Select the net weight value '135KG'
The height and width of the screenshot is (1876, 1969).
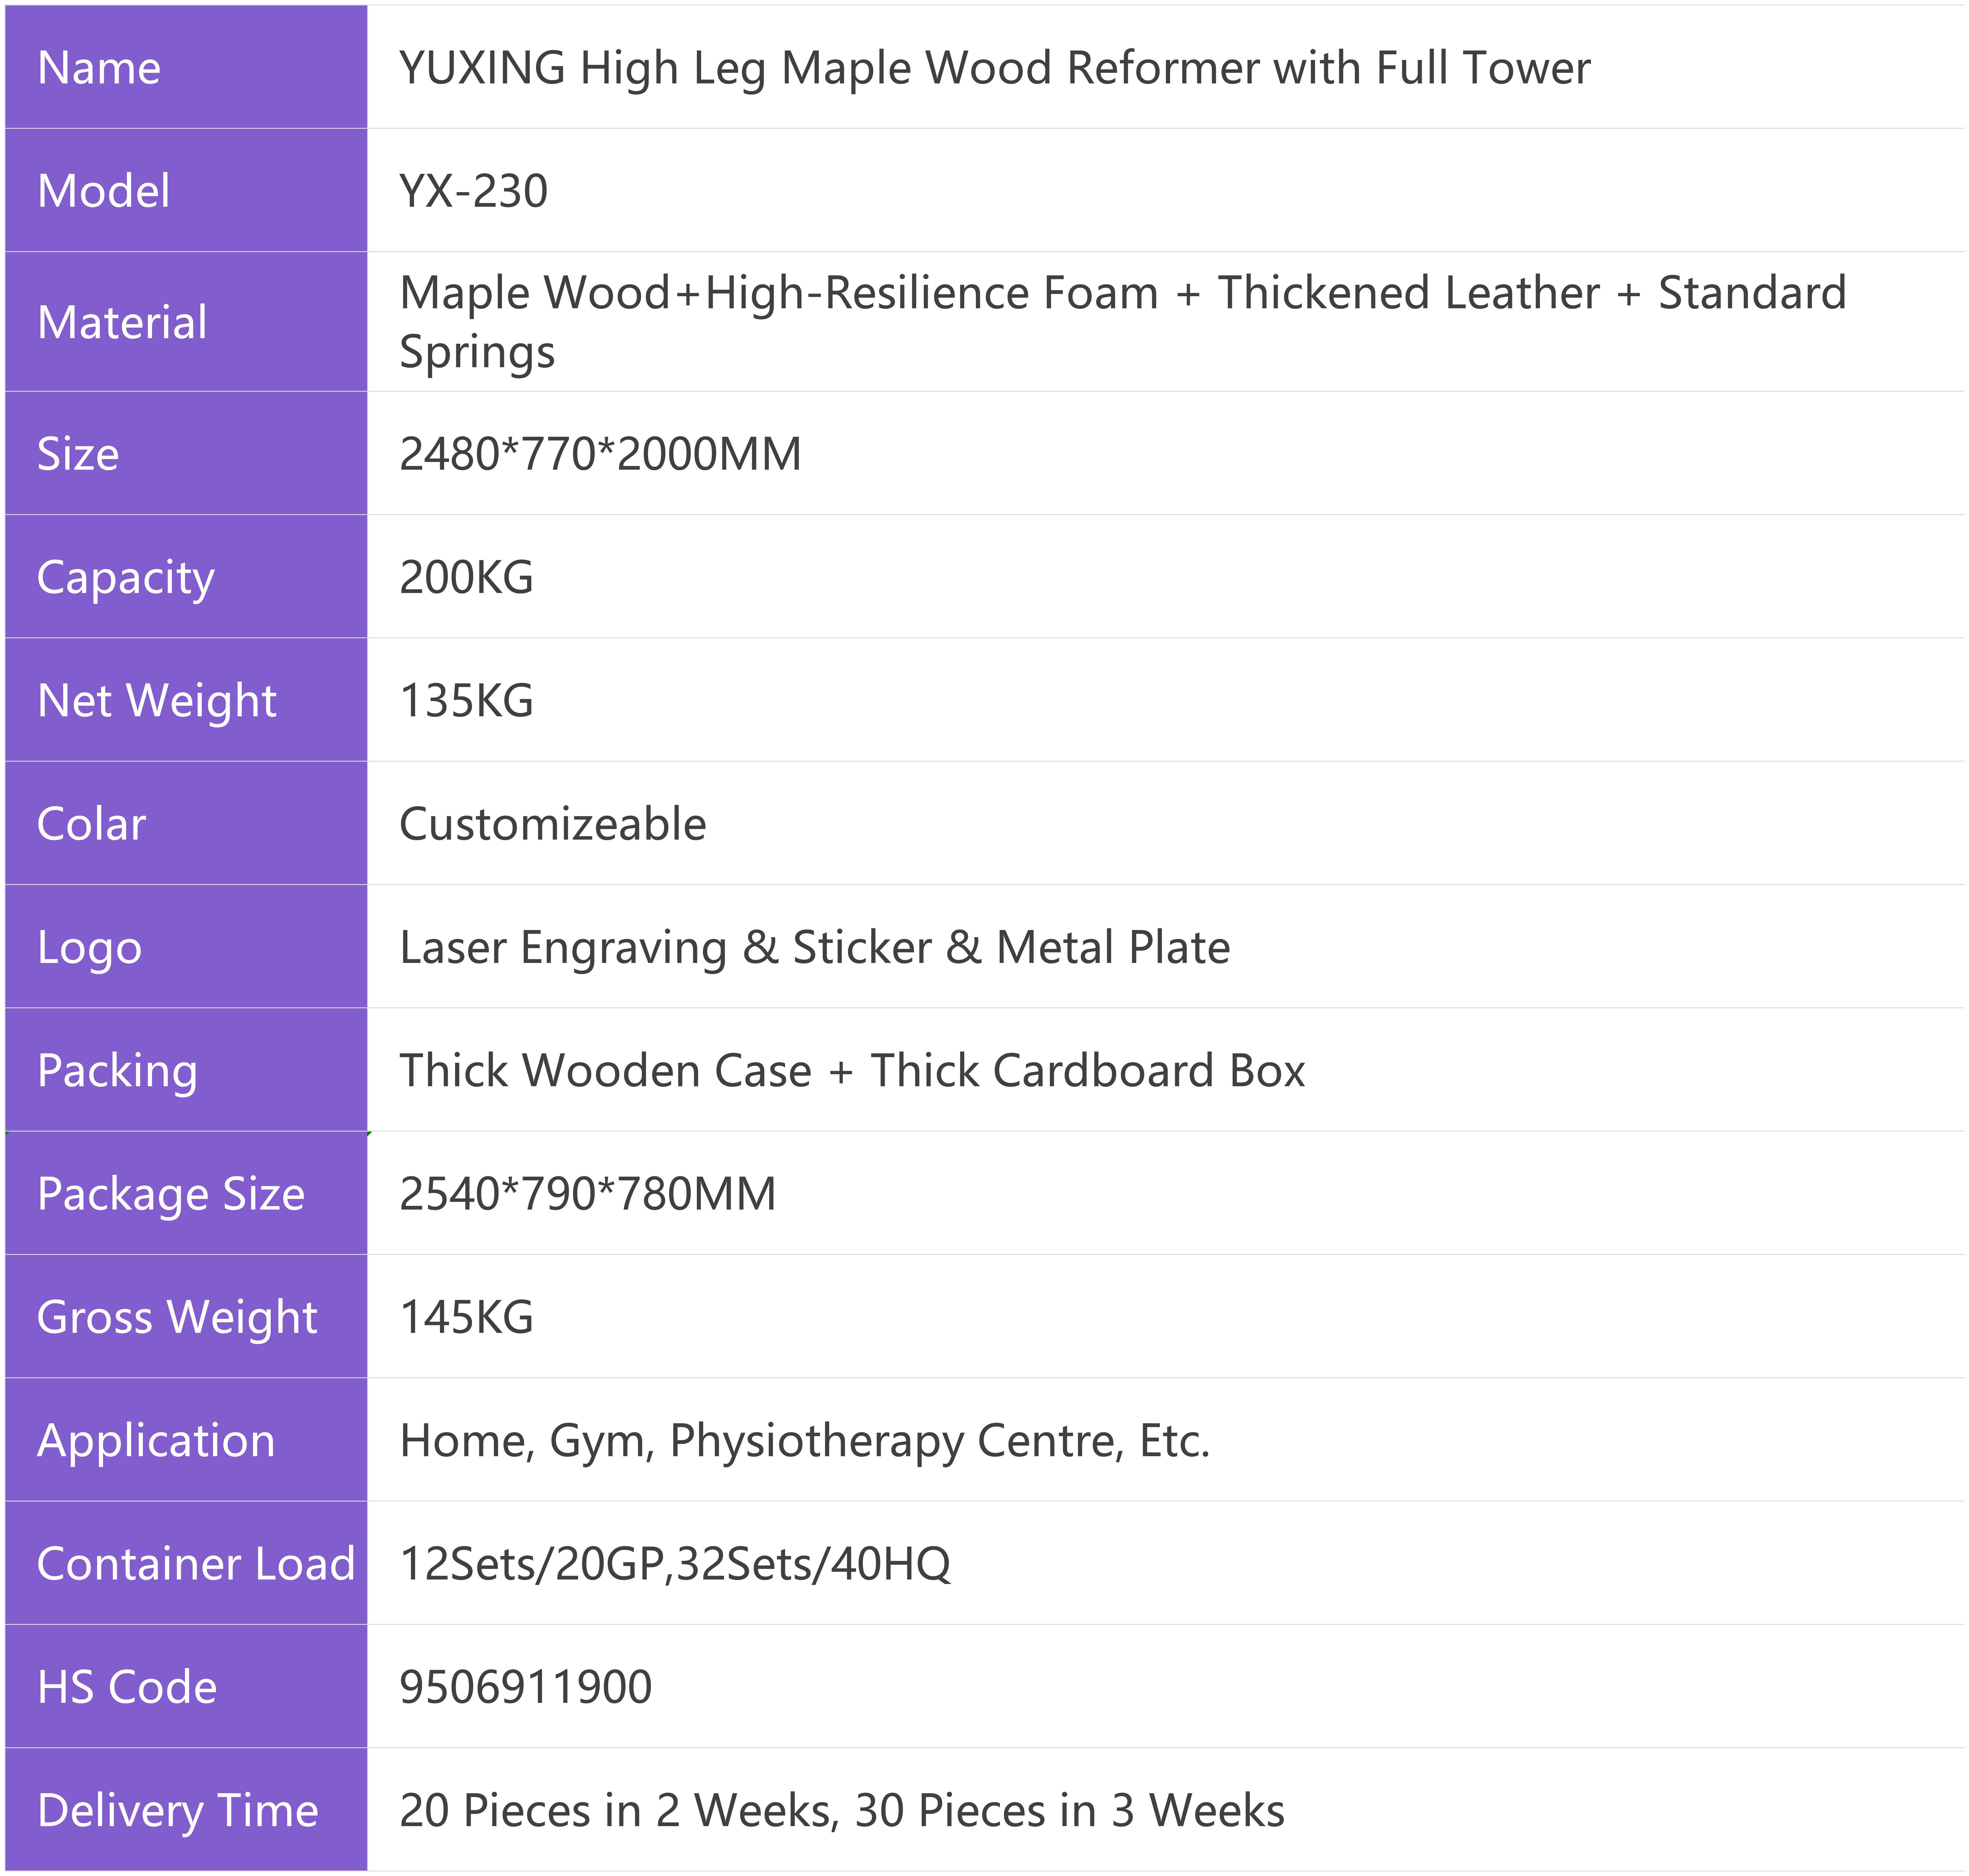pos(466,700)
